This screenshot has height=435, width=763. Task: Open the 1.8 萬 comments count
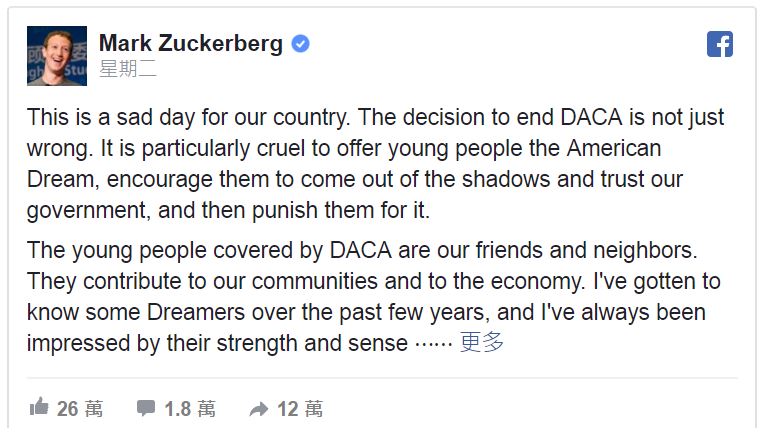point(190,408)
